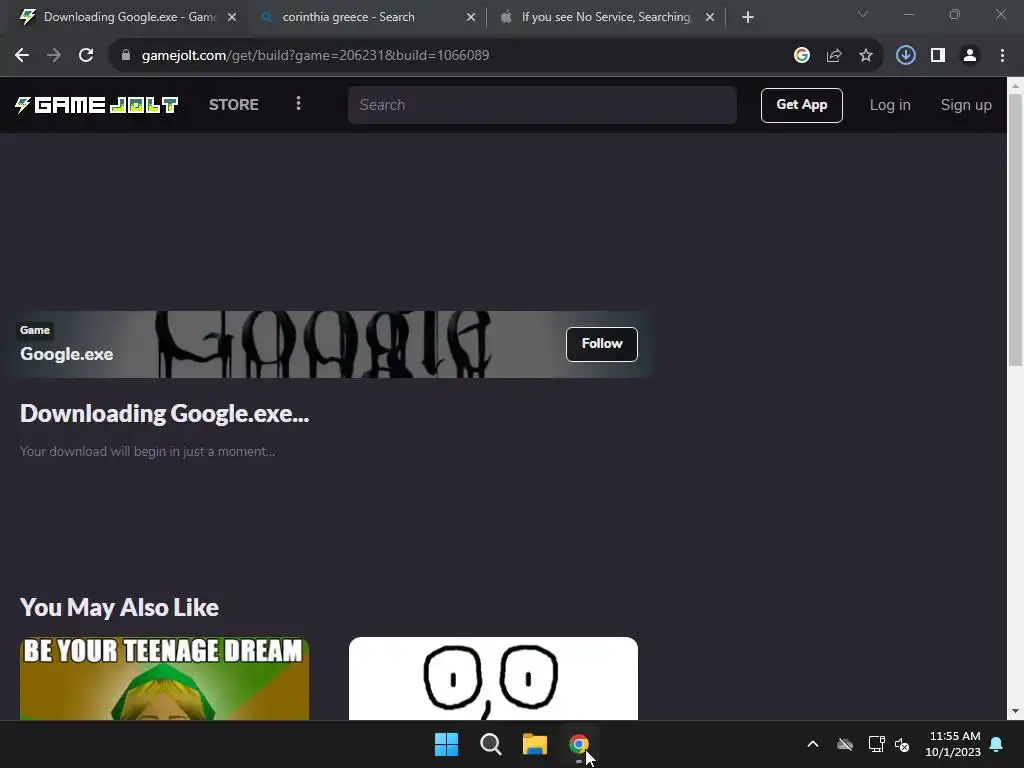This screenshot has width=1024, height=768.
Task: Click the address bar URL
Action: pyautogui.click(x=315, y=56)
